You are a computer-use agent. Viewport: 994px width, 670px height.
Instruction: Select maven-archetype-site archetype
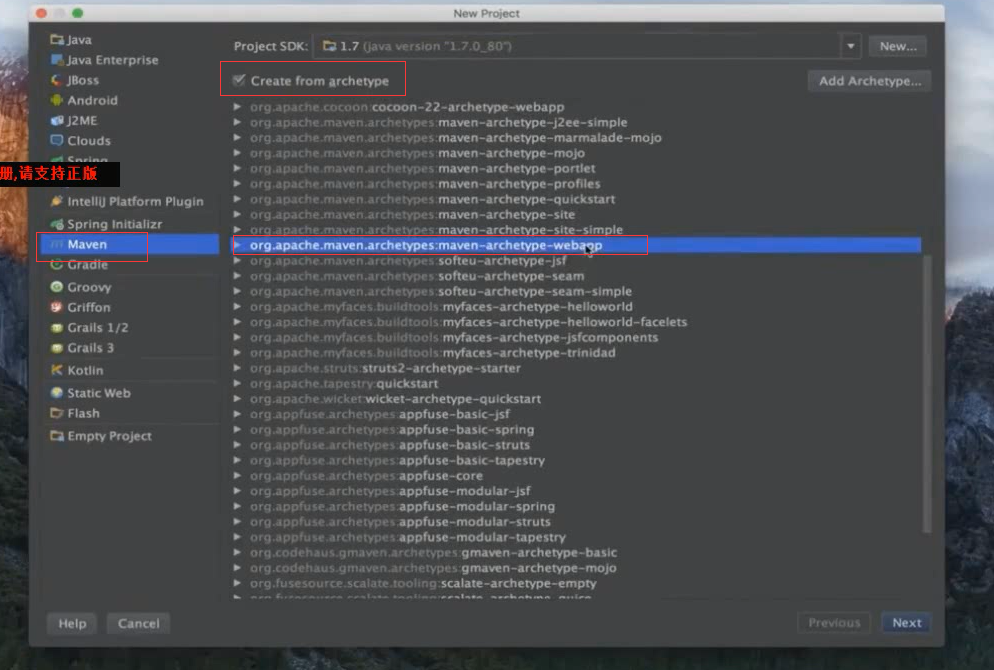pos(412,214)
